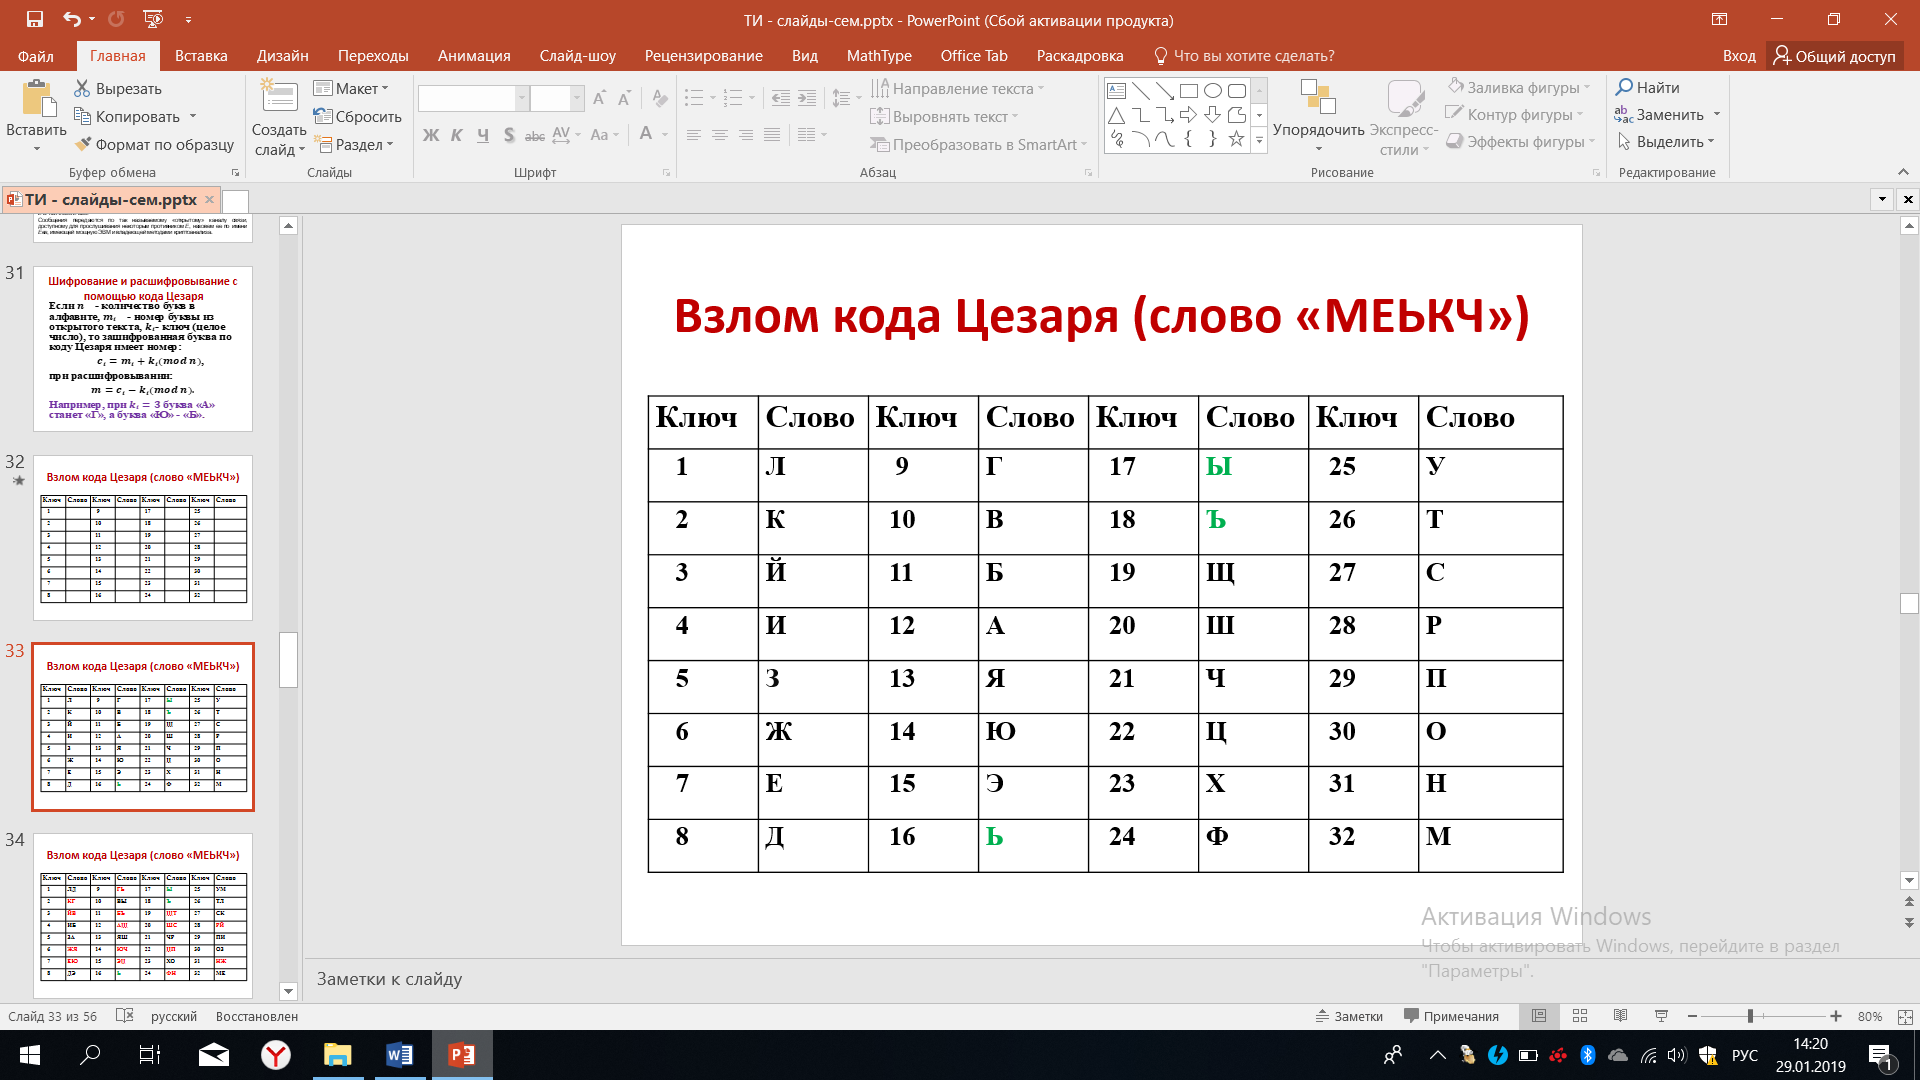Open the font name dropdown arrow

tap(521, 98)
